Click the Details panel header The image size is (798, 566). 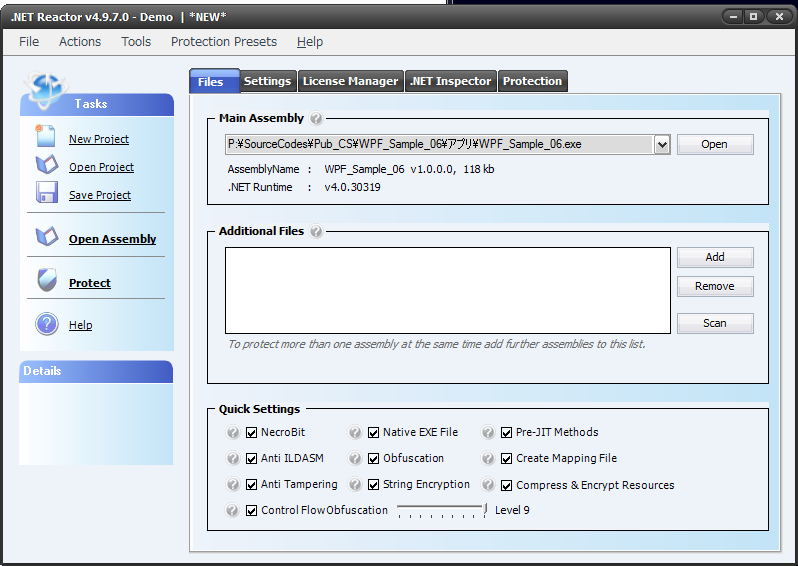point(96,372)
